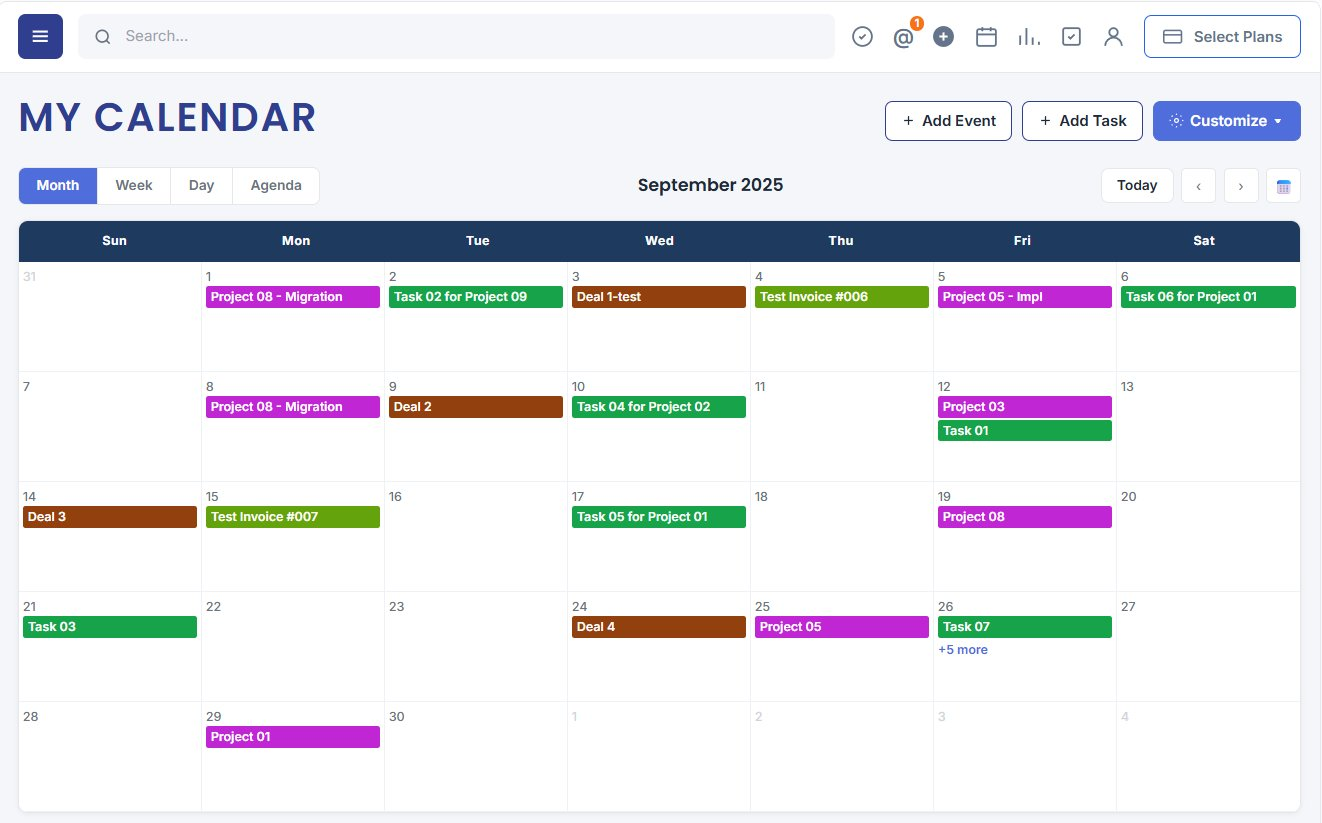This screenshot has height=823, width=1322.
Task: Open the Deal 2 event
Action: coord(476,407)
